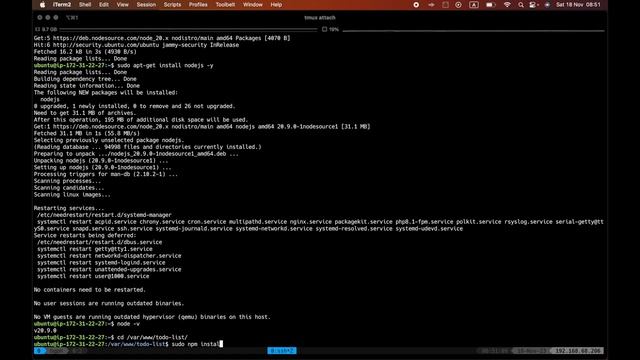Click the Siri icon

click(x=547, y=5)
